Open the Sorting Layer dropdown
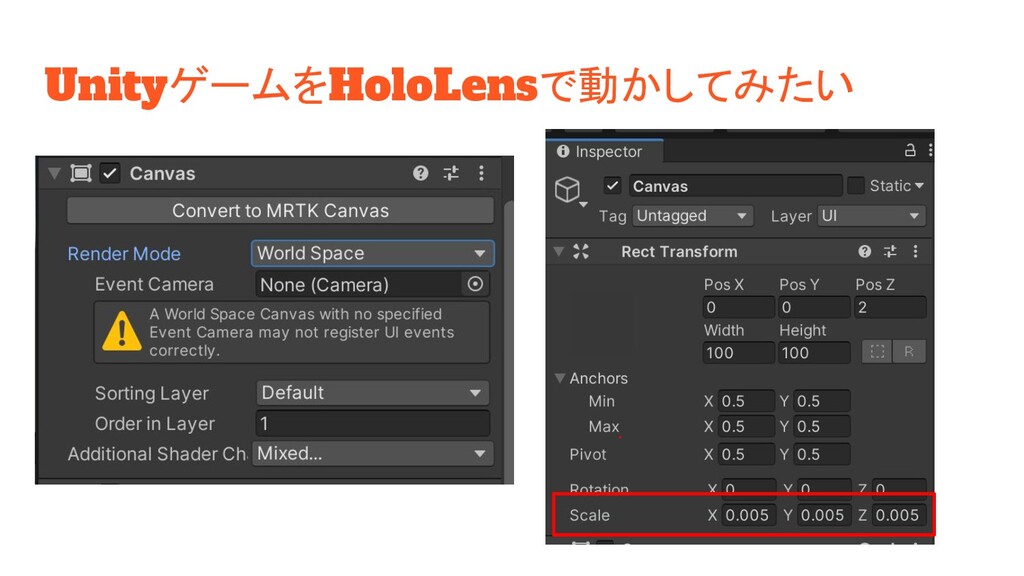 372,392
